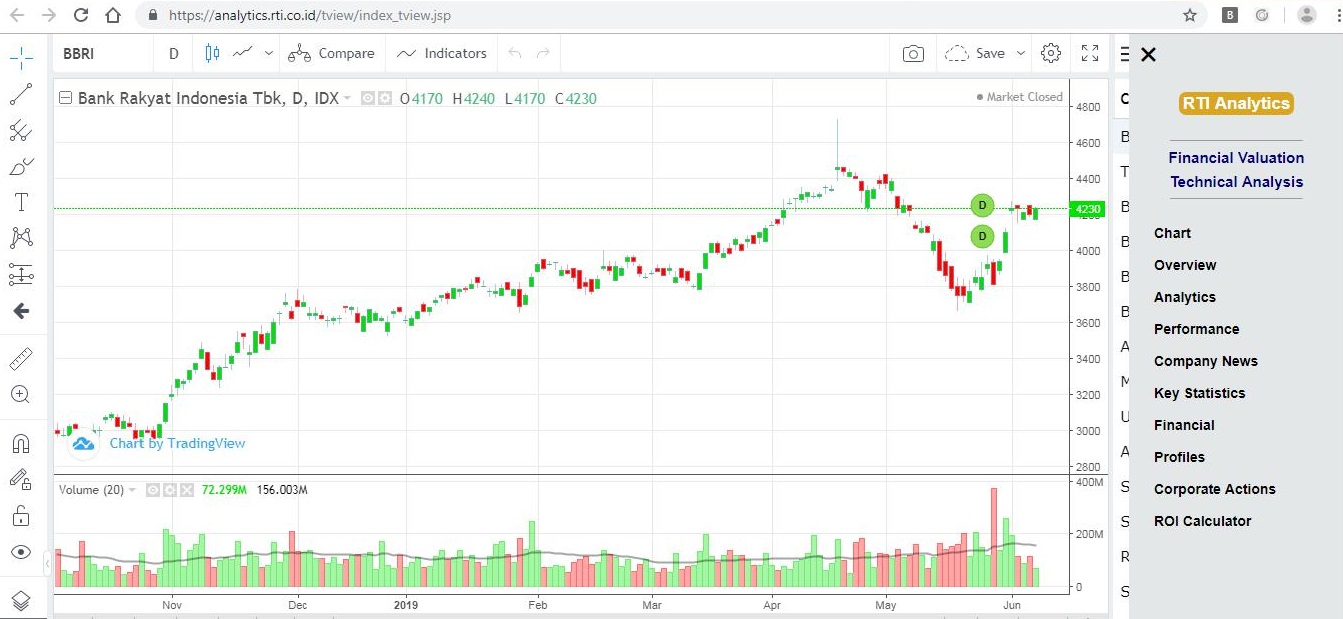Screen dimensions: 1343x619
Task: Open main series settings gear in legend
Action: click(383, 98)
